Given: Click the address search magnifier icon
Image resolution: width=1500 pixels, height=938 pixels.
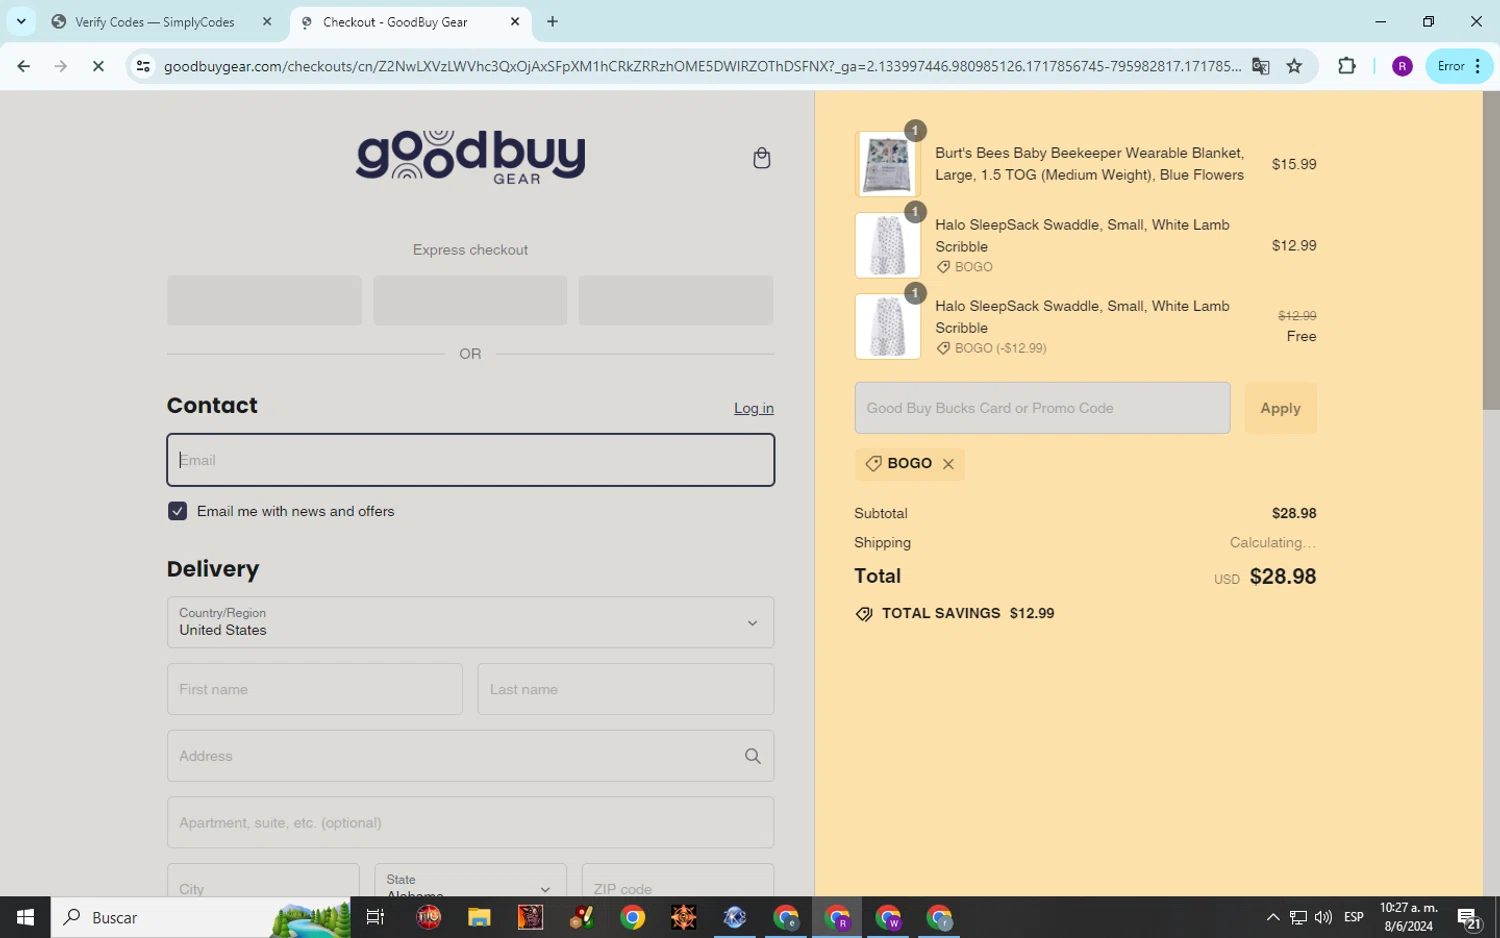Looking at the screenshot, I should (753, 756).
